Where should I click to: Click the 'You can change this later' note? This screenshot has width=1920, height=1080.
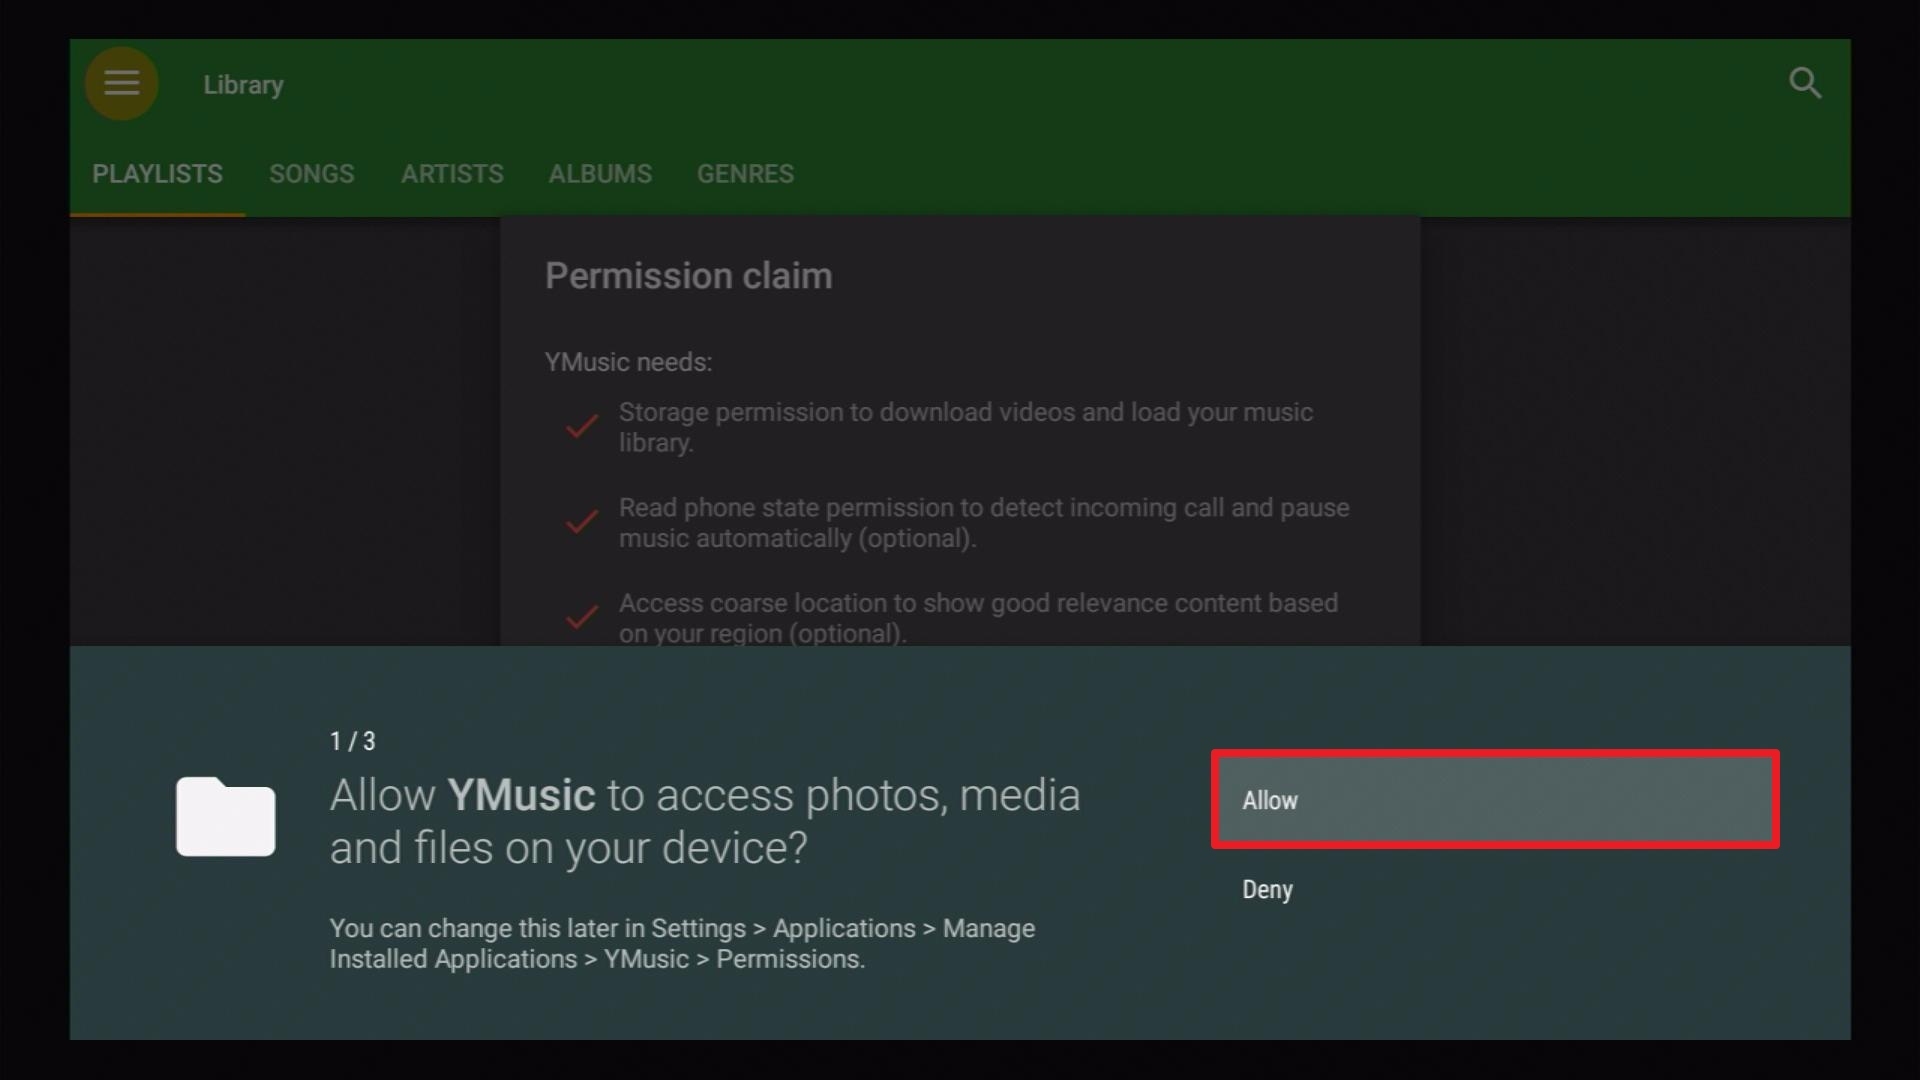tap(682, 943)
